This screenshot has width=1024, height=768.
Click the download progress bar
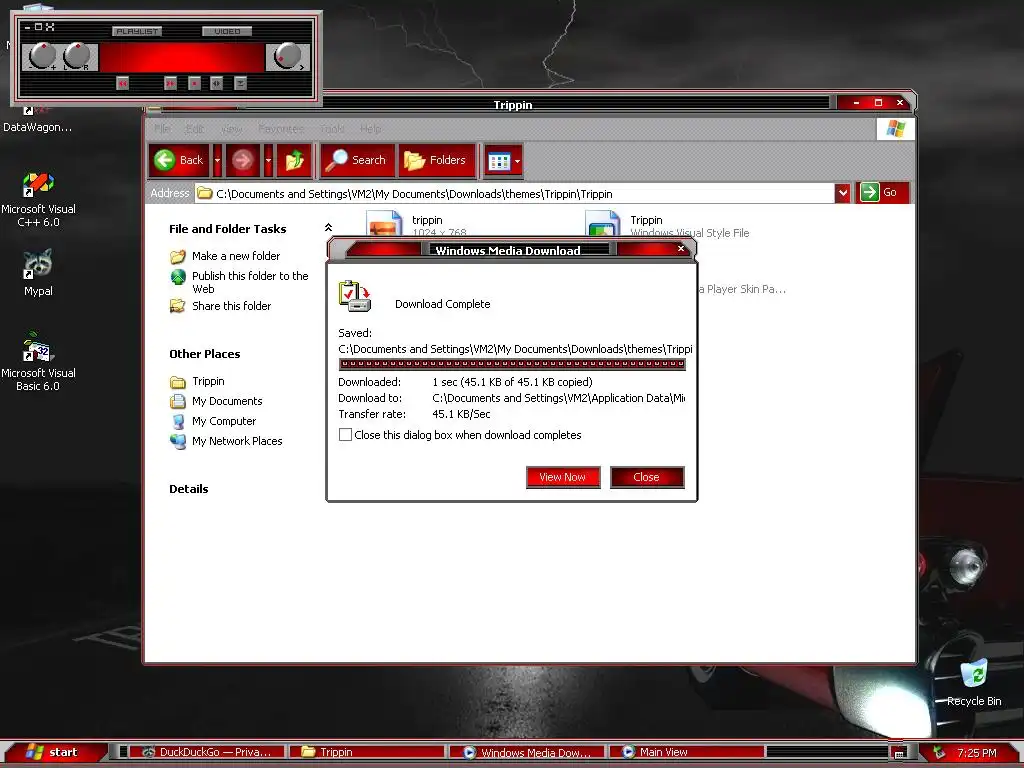pyautogui.click(x=512, y=364)
